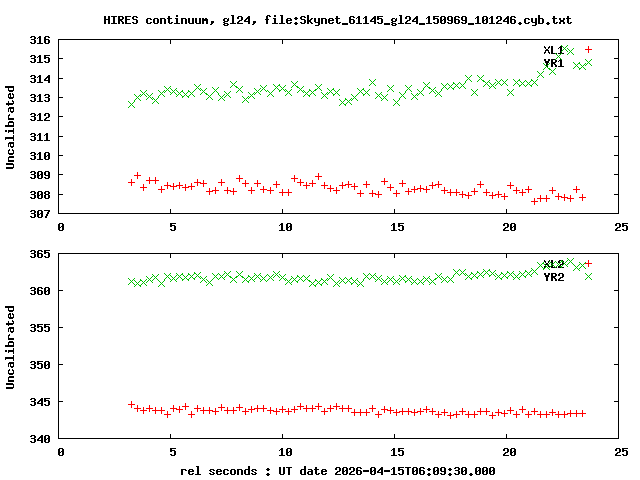This screenshot has width=640, height=480.
Task: Click the file name Skynet_61145_gl24_150969_101246.cyb.txt in title
Action: [x=436, y=20]
